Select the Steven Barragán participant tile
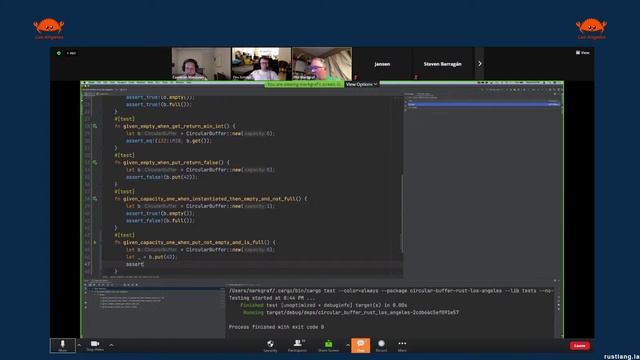This screenshot has width=640, height=360. click(443, 64)
